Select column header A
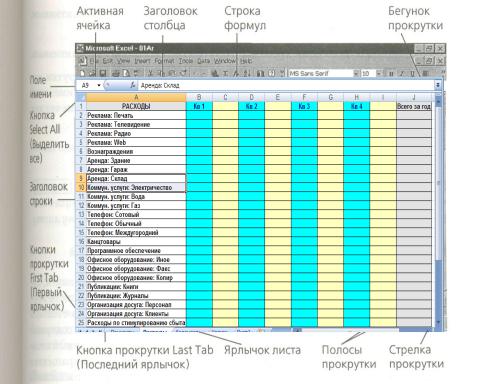Viewport: 490px width, 384px height. [136, 97]
